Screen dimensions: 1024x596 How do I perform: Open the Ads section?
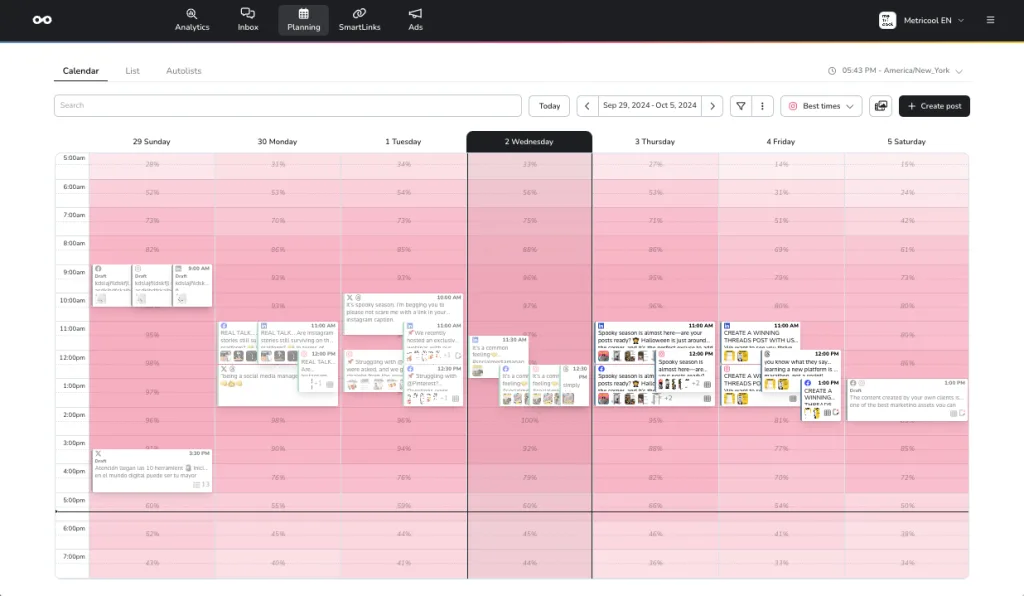415,19
